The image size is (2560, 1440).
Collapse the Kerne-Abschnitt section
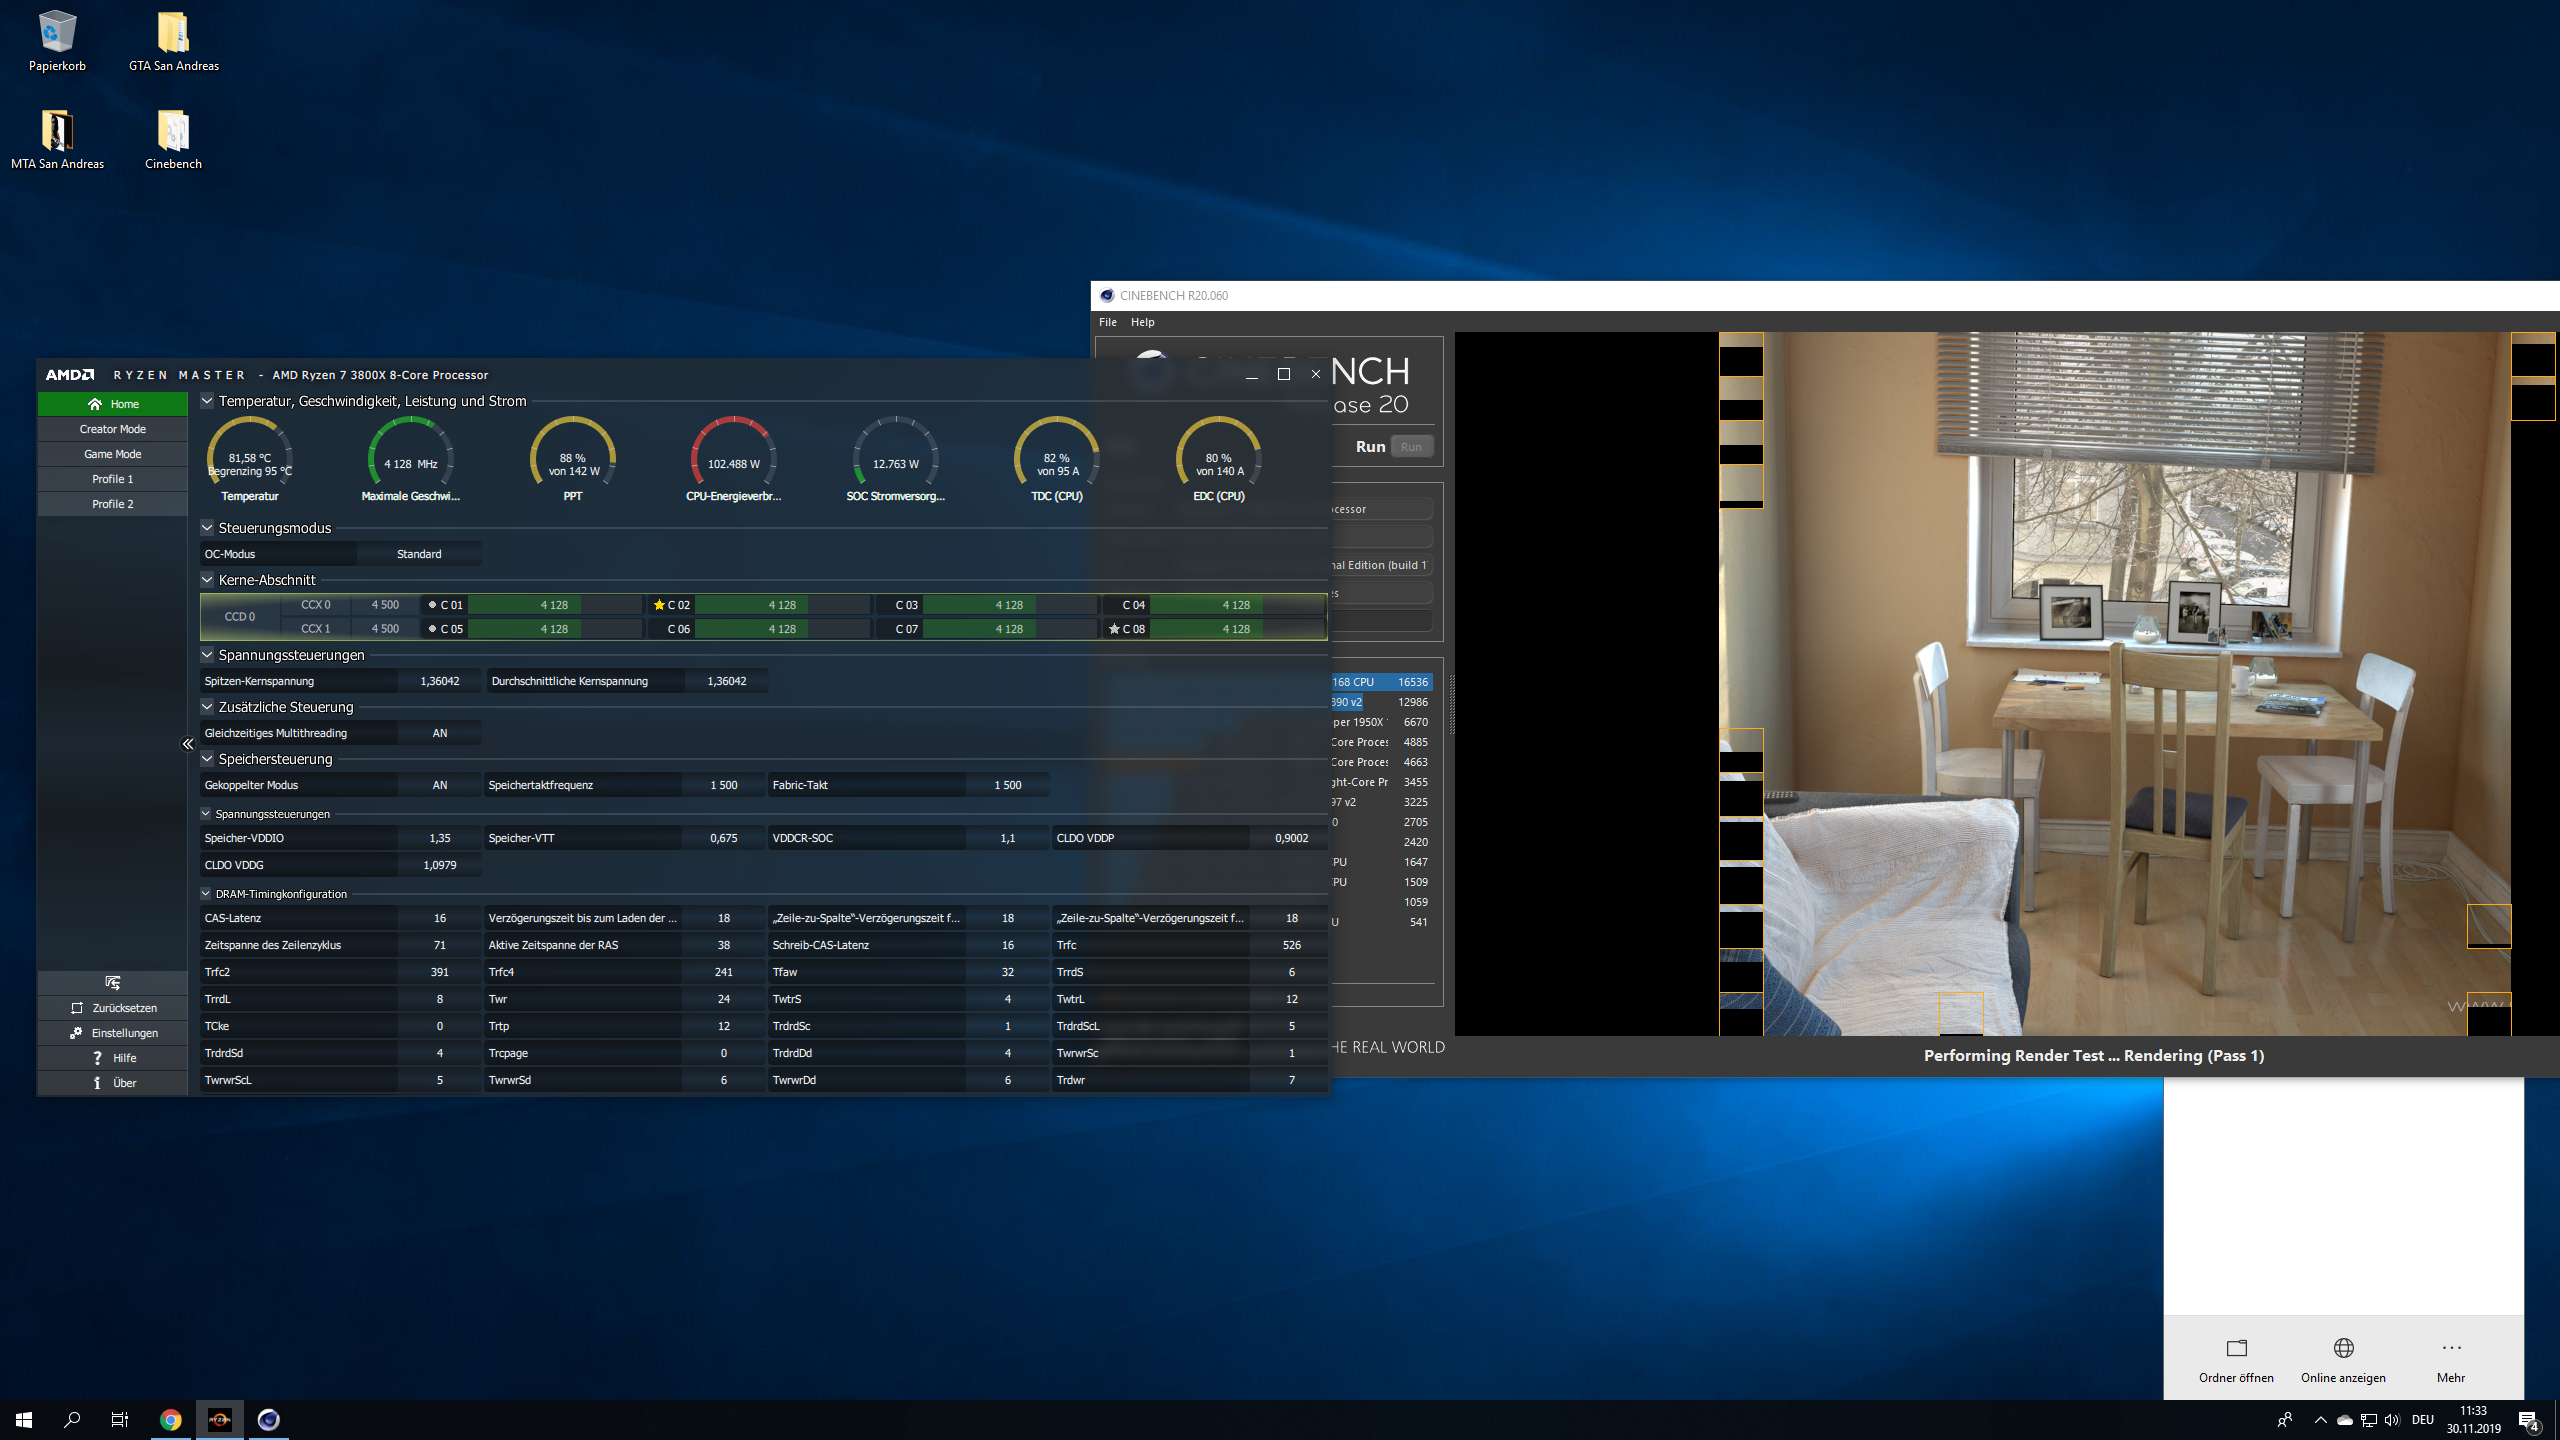pyautogui.click(x=207, y=580)
